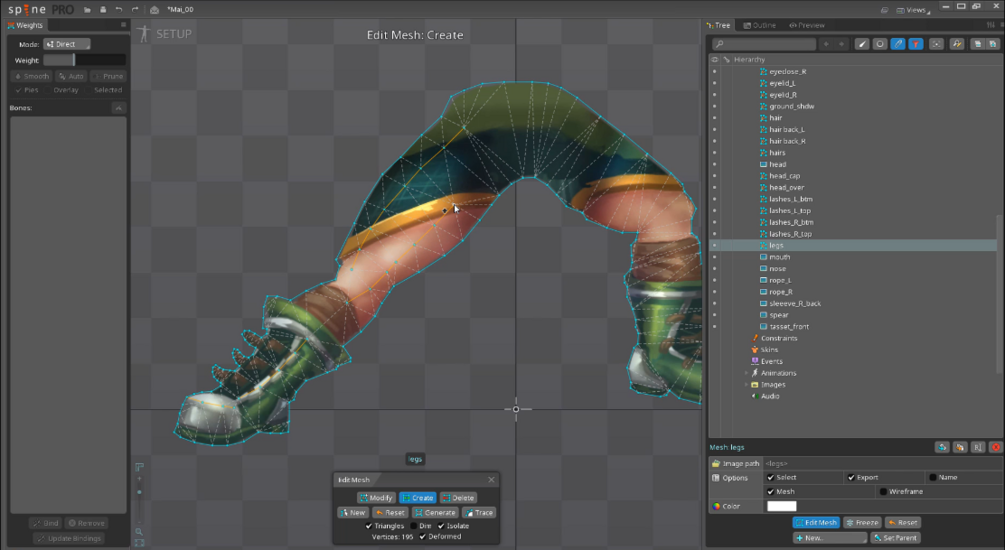The image size is (1005, 550).
Task: Switch to the Tree tab
Action: [x=718, y=25]
